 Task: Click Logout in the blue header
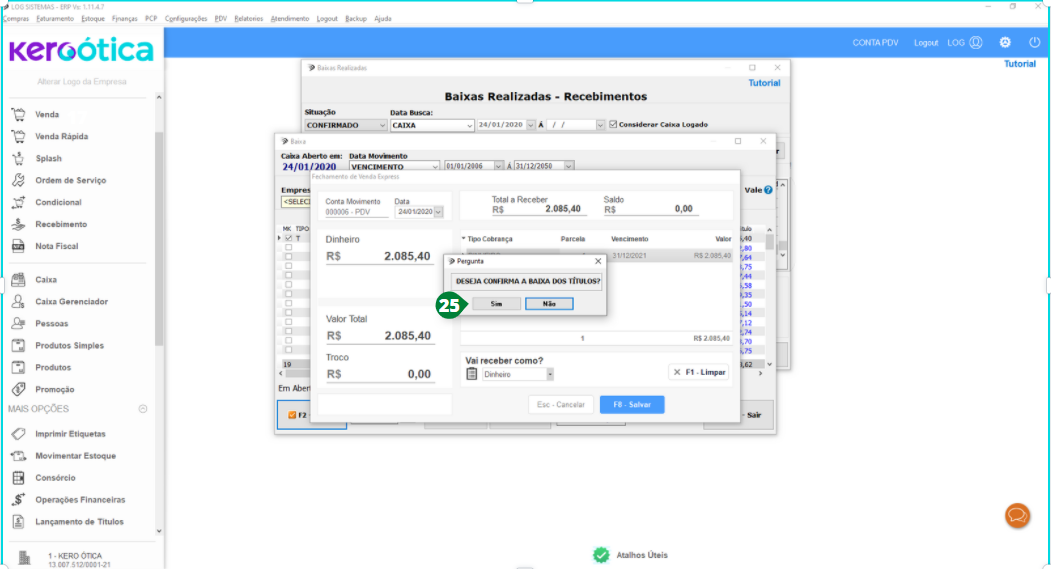tap(926, 42)
